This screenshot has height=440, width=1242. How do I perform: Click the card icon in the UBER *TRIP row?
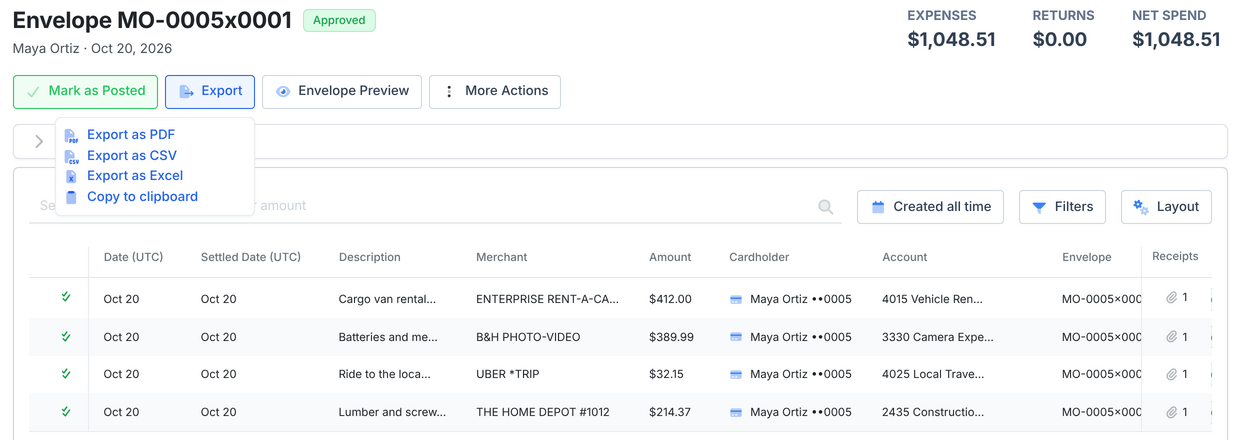(736, 375)
